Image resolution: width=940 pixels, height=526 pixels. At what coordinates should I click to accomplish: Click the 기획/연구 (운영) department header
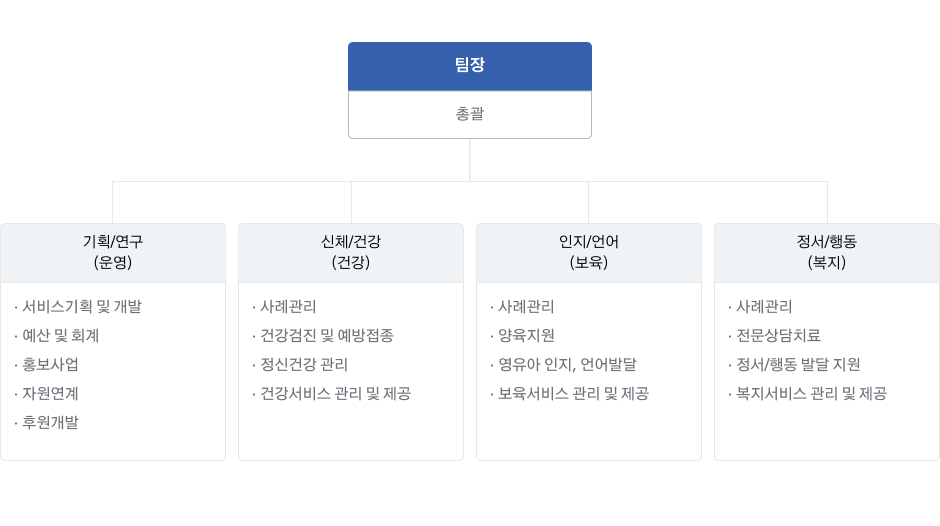113,253
